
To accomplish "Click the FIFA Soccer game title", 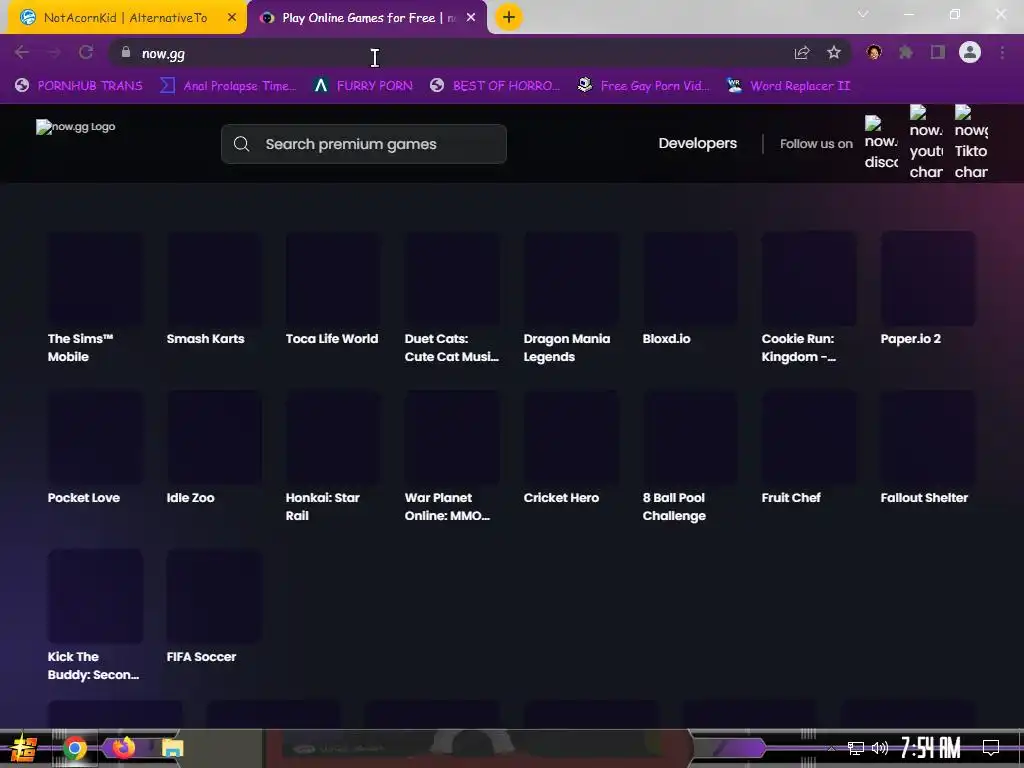I will [201, 657].
